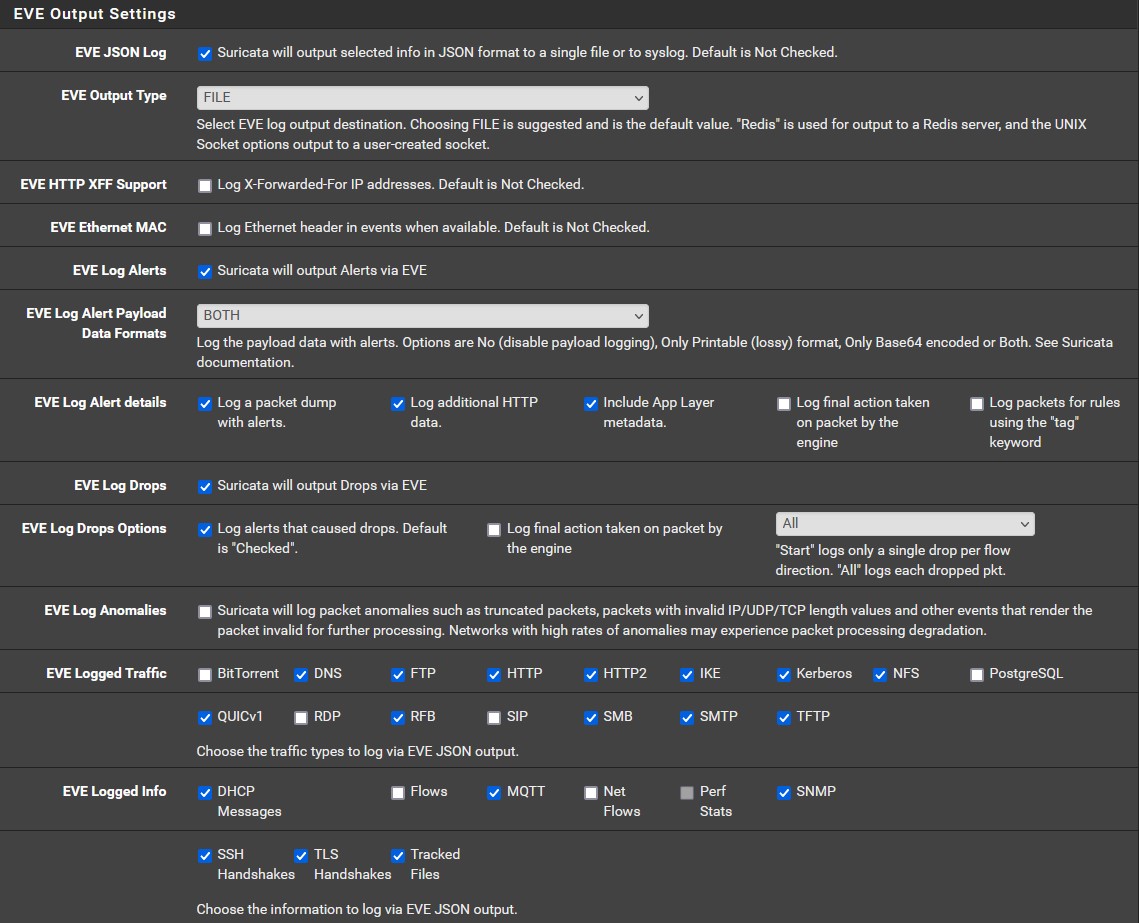Enable PostgreSQL traffic logging
Image resolution: width=1139 pixels, height=923 pixels.
point(976,675)
